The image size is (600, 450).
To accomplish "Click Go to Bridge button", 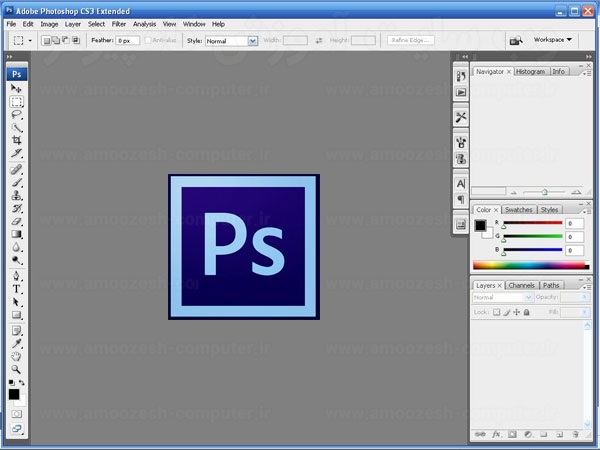I will point(516,40).
